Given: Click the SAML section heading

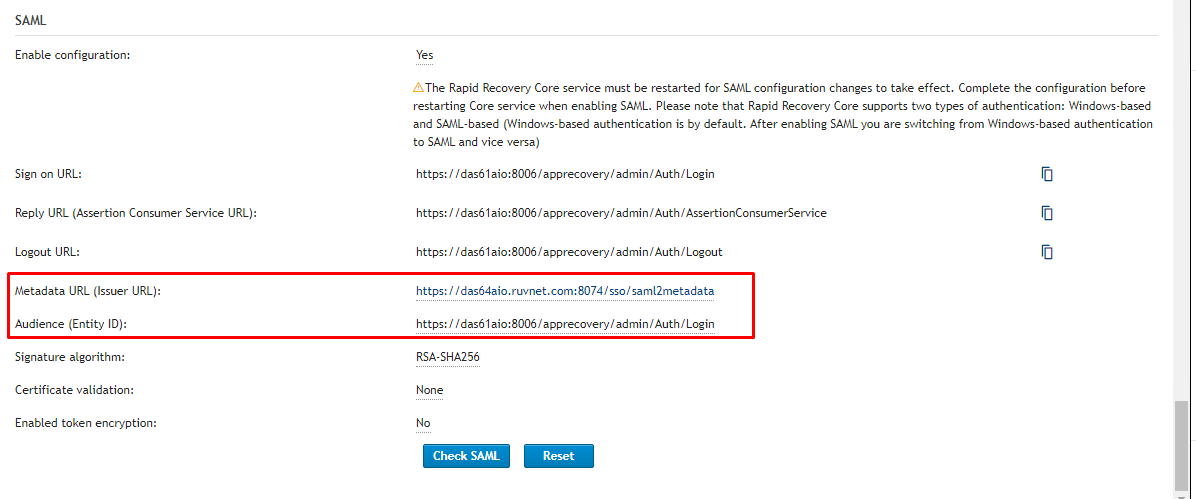Looking at the screenshot, I should coord(31,20).
